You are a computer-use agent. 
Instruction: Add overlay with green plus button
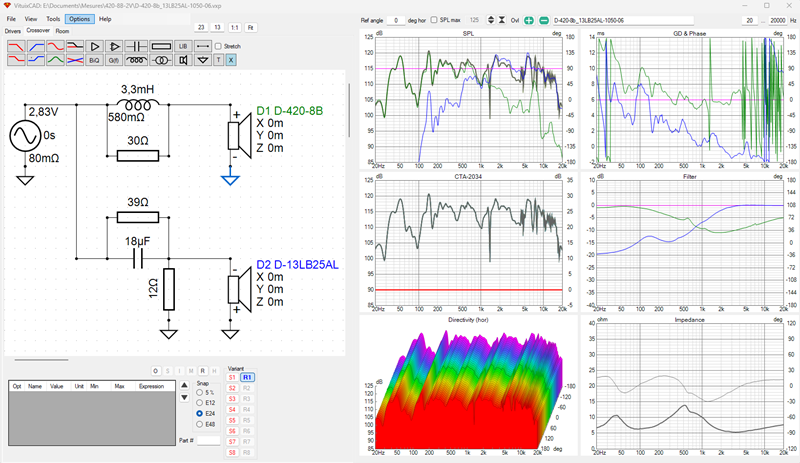(529, 20)
